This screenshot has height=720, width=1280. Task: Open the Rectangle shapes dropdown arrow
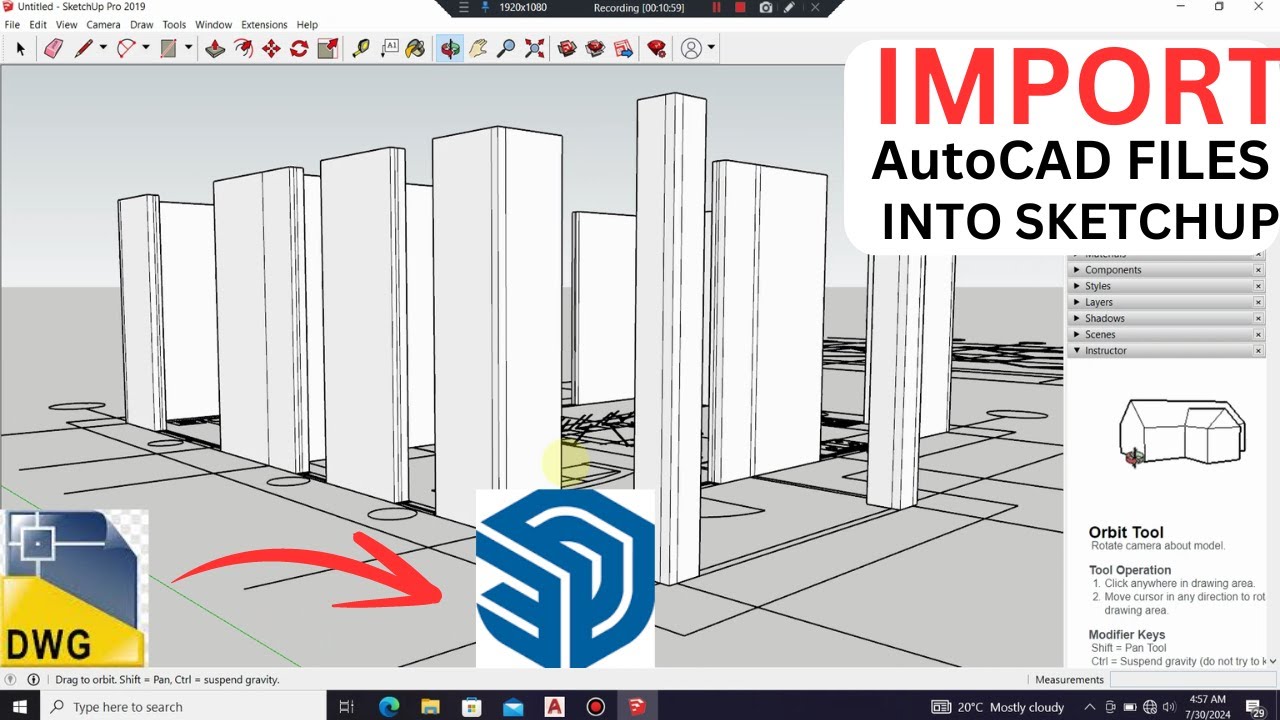188,47
